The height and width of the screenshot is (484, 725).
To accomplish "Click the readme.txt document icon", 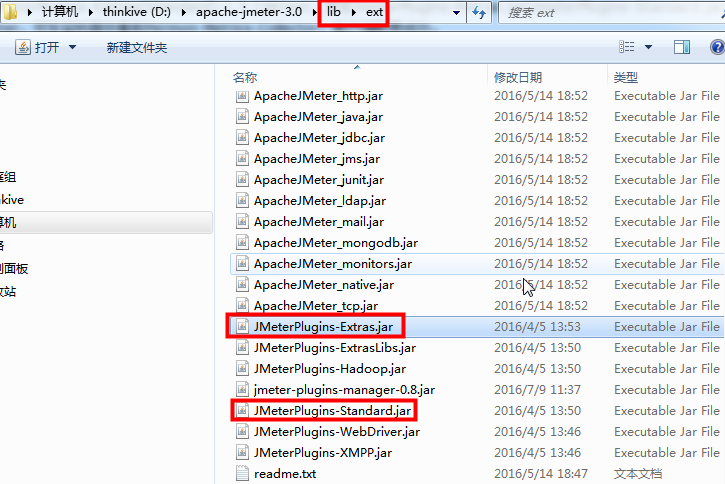I will point(242,474).
